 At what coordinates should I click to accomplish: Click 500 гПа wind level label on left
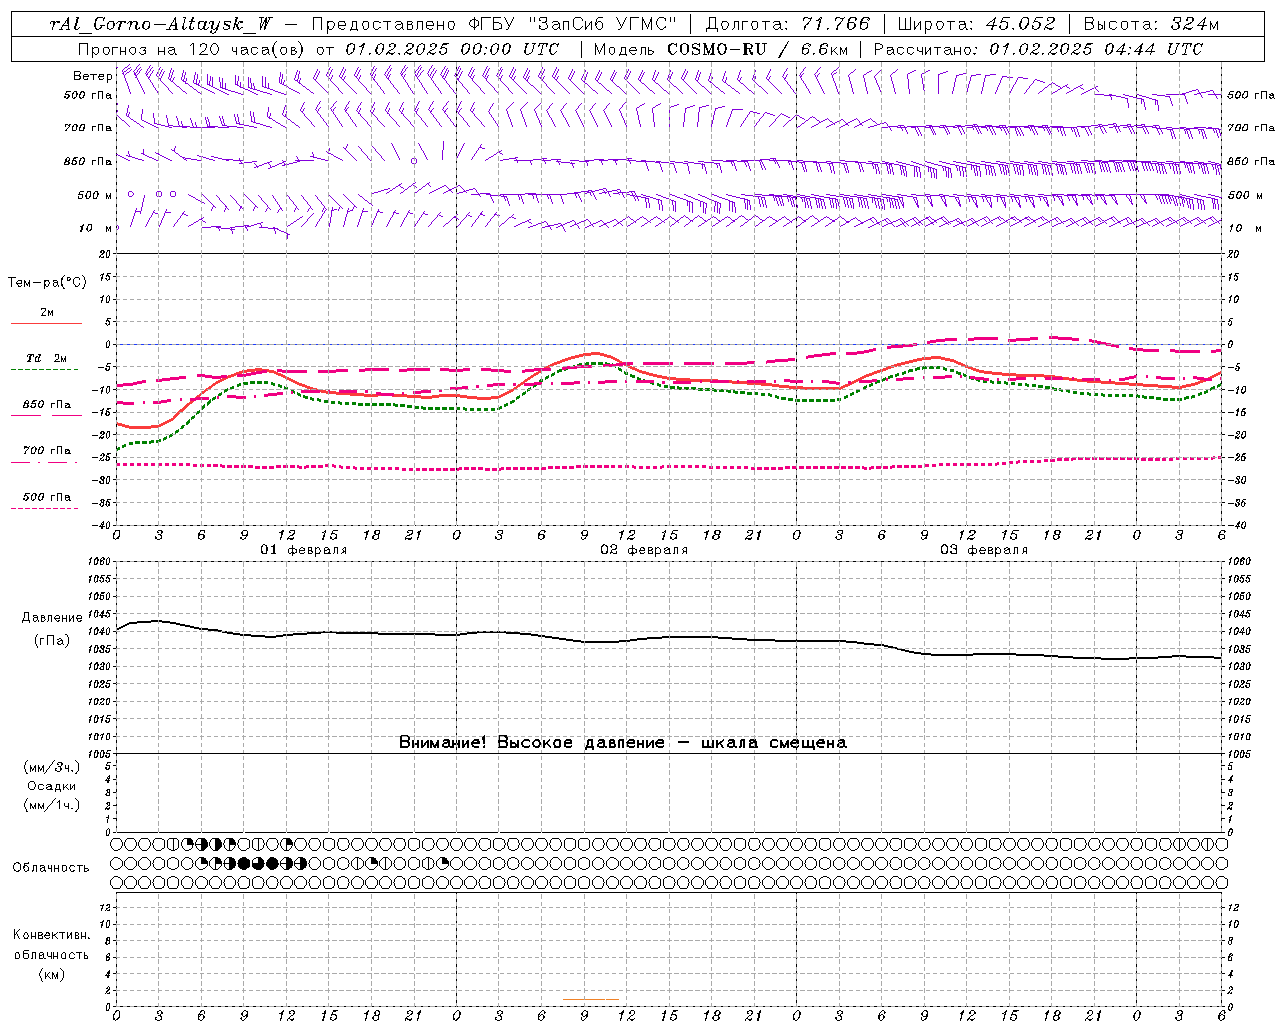(88, 95)
